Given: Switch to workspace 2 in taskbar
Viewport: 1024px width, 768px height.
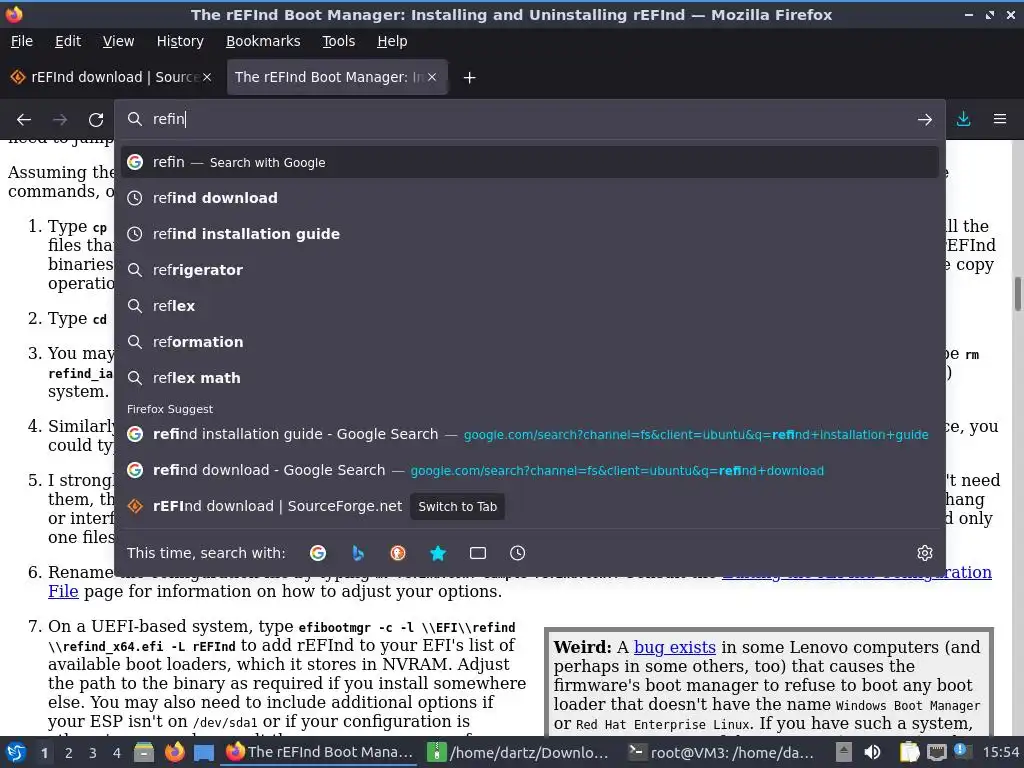Looking at the screenshot, I should click(x=69, y=753).
